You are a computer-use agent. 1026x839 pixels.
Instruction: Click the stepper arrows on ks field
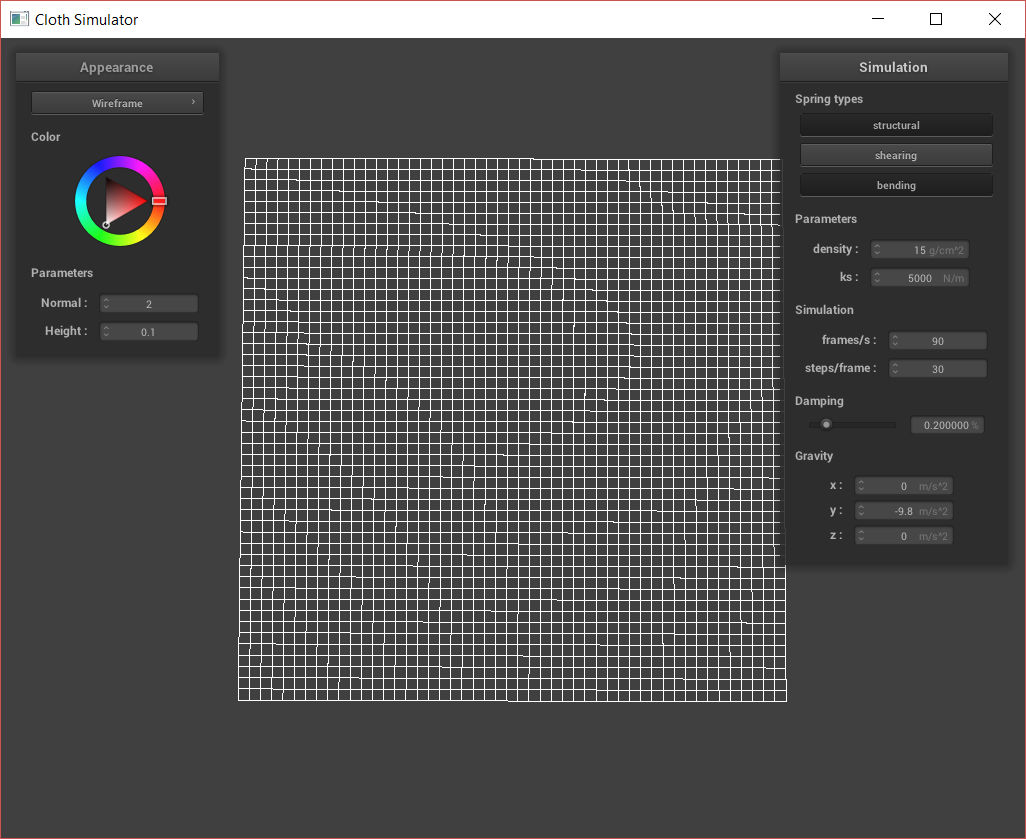click(x=877, y=278)
